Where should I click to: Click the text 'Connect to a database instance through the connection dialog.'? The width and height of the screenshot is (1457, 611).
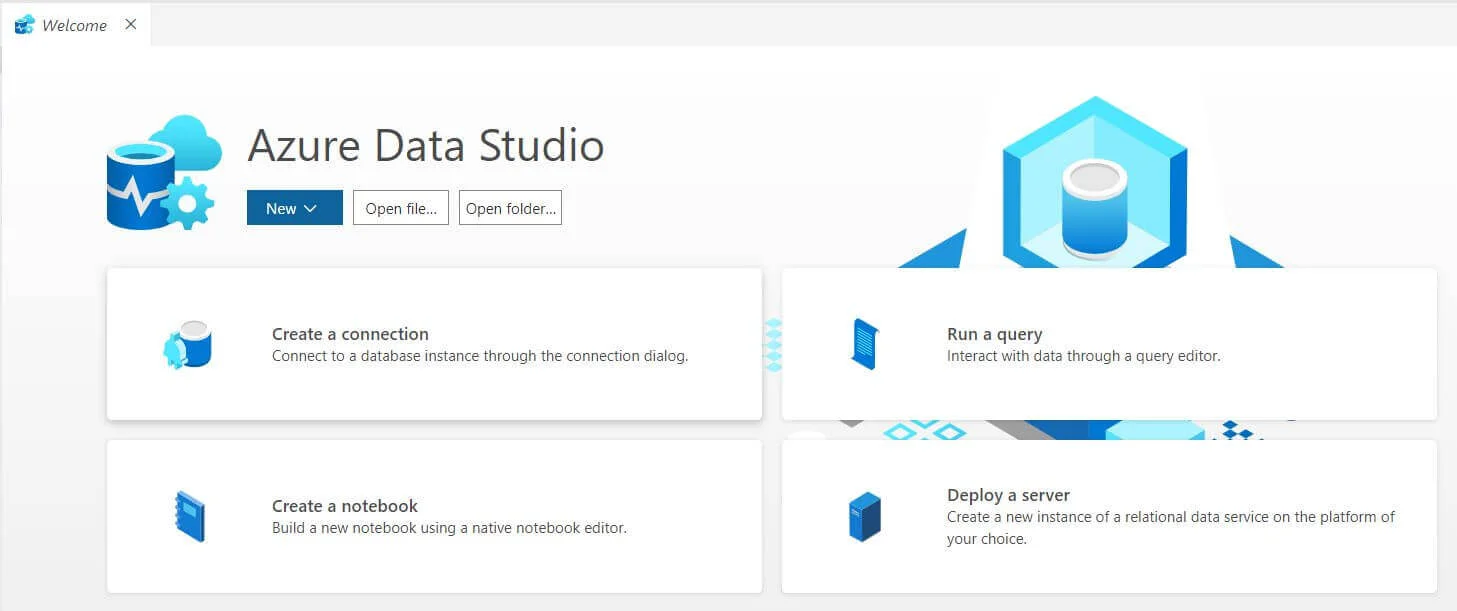click(480, 356)
